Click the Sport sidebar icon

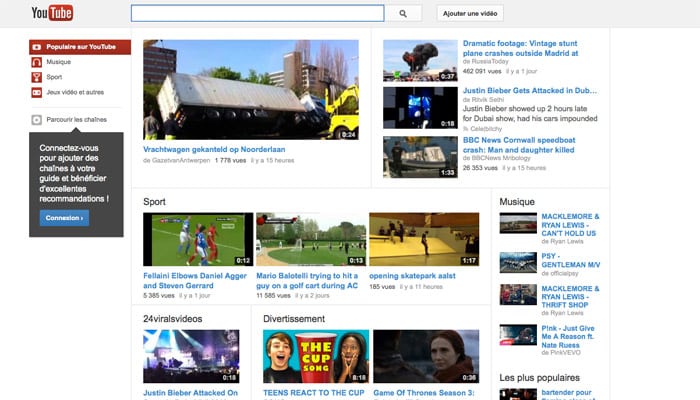tap(36, 77)
